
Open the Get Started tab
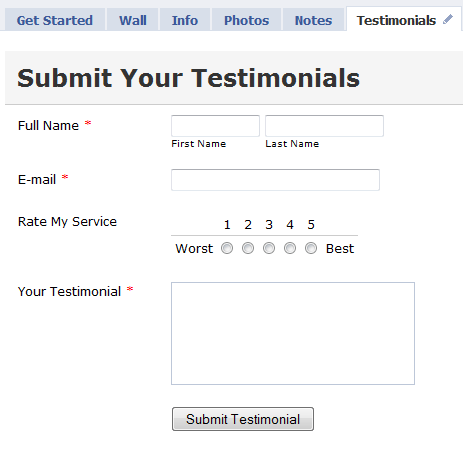coord(55,20)
